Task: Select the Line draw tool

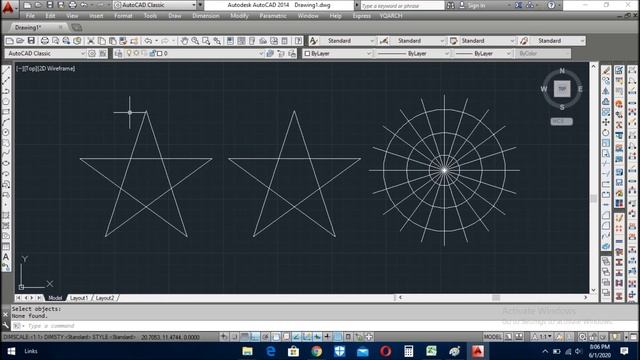Action: pos(6,70)
